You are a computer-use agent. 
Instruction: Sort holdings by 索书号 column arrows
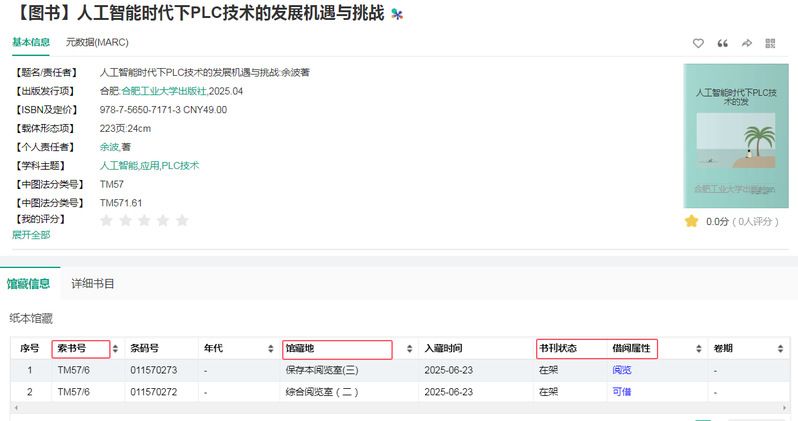point(115,349)
